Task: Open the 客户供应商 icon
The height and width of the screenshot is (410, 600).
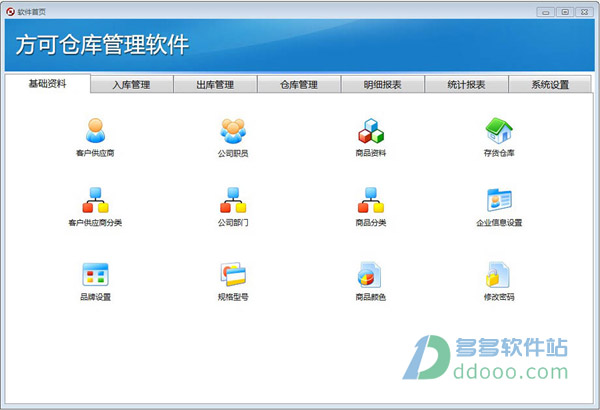Action: point(95,131)
